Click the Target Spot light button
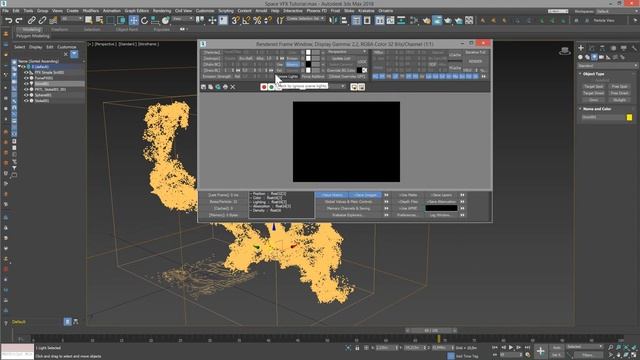 click(x=593, y=87)
